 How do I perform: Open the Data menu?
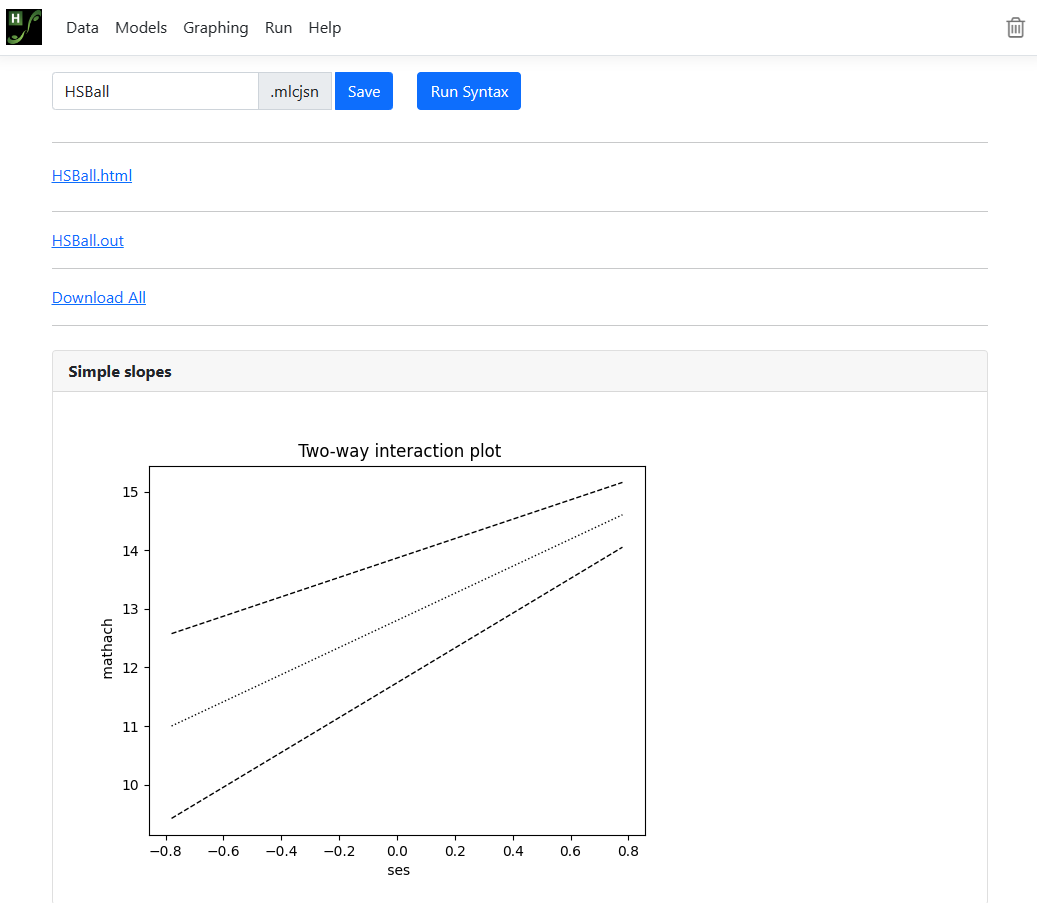(x=82, y=28)
